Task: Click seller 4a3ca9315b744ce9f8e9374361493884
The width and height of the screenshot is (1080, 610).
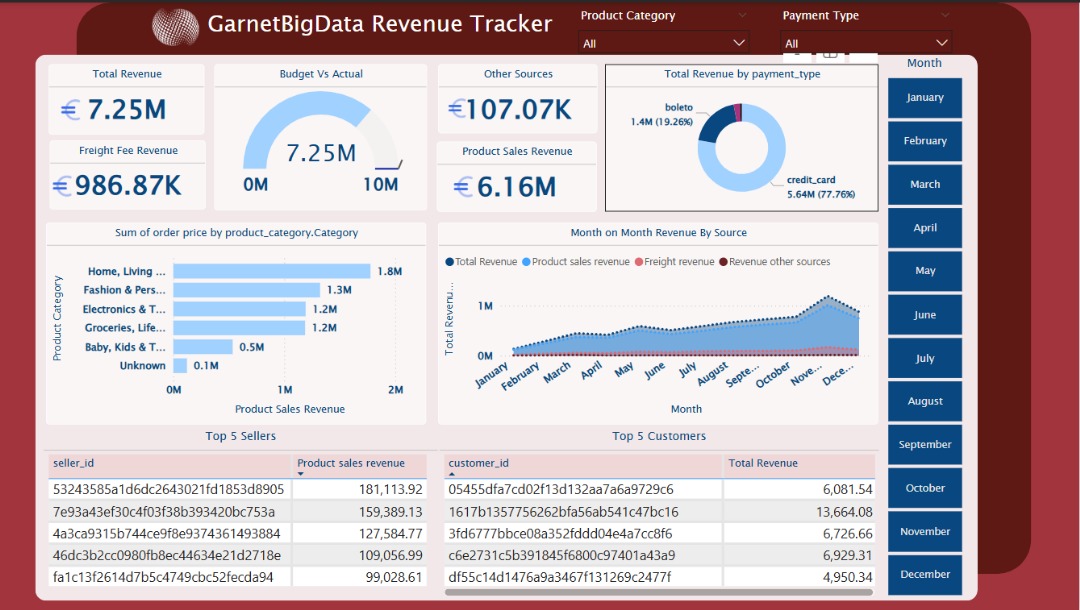Action: coord(167,534)
